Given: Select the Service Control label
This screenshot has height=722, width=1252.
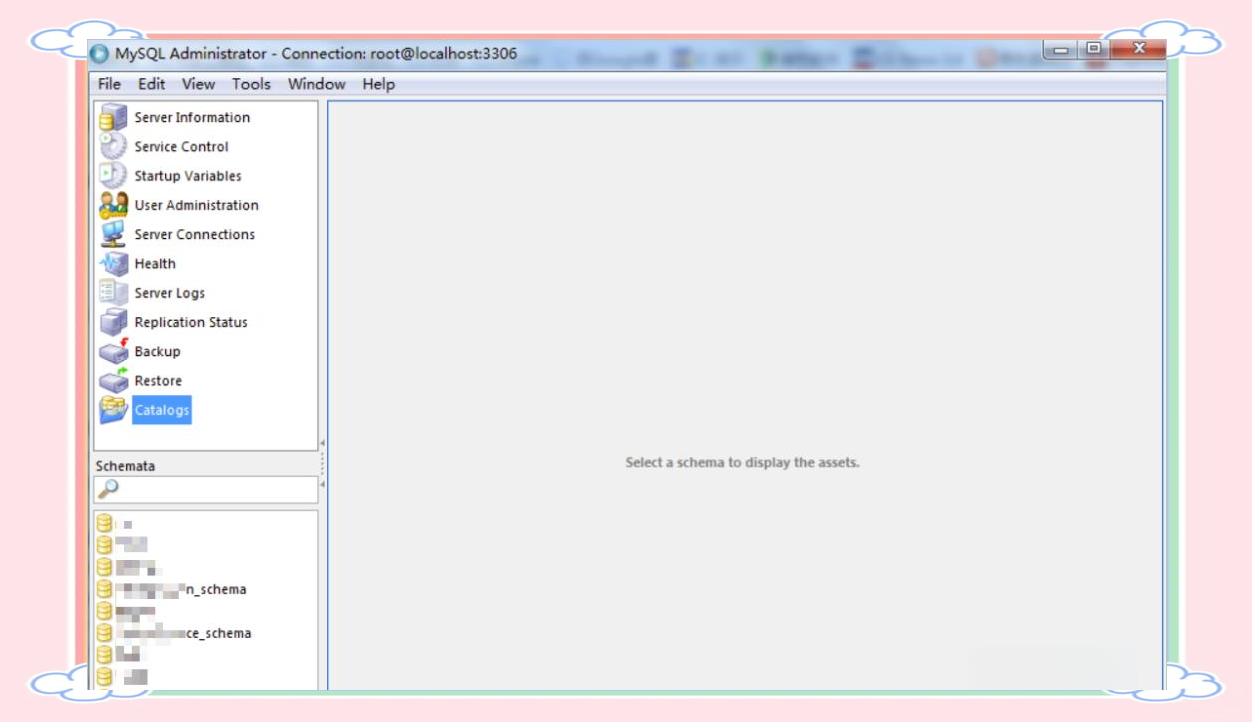Looking at the screenshot, I should (x=181, y=146).
